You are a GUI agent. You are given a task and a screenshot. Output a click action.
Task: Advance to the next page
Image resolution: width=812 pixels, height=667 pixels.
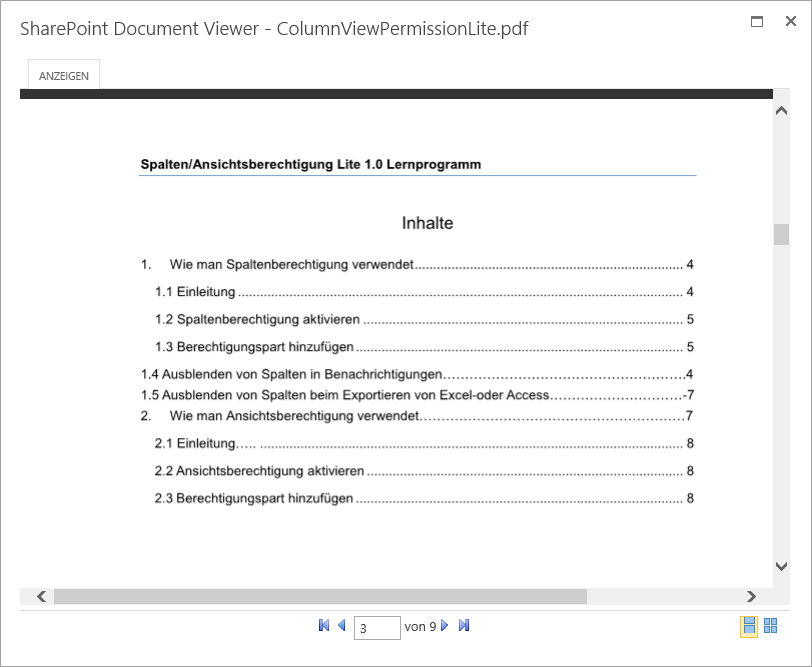pos(445,626)
